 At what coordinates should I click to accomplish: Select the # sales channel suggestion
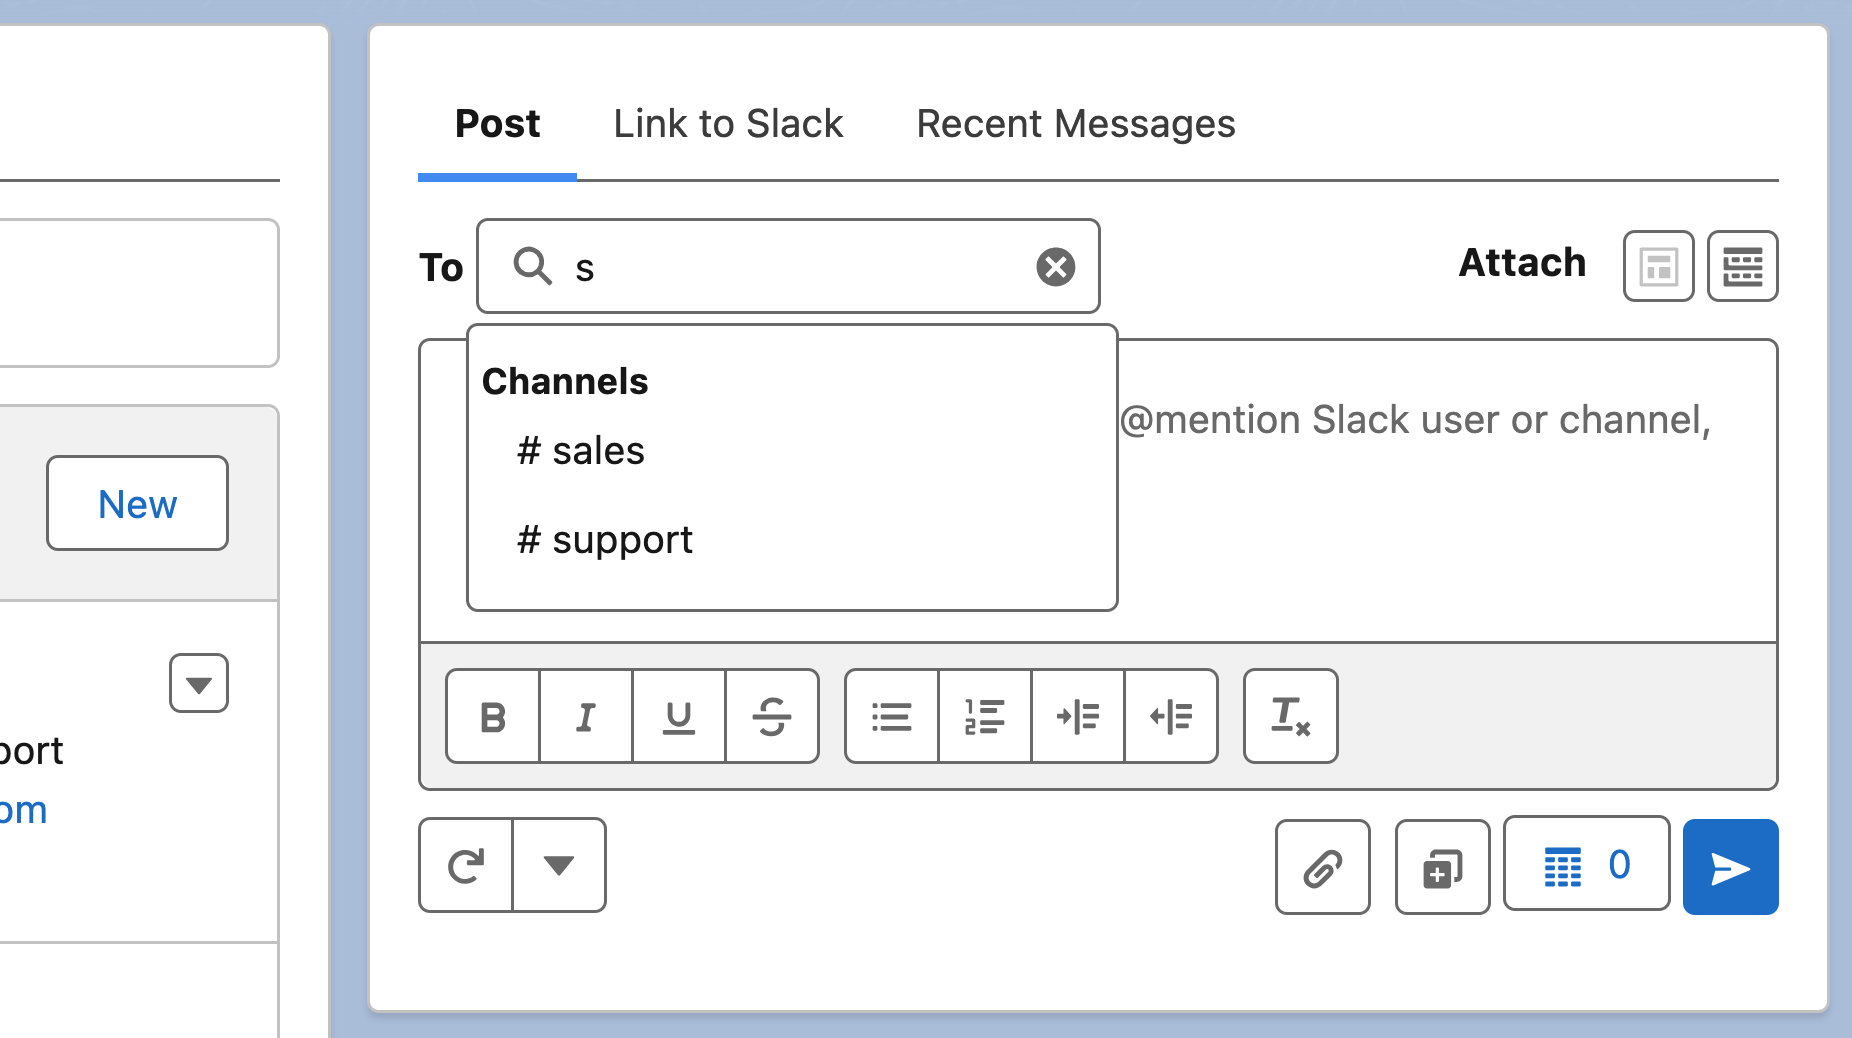(580, 450)
